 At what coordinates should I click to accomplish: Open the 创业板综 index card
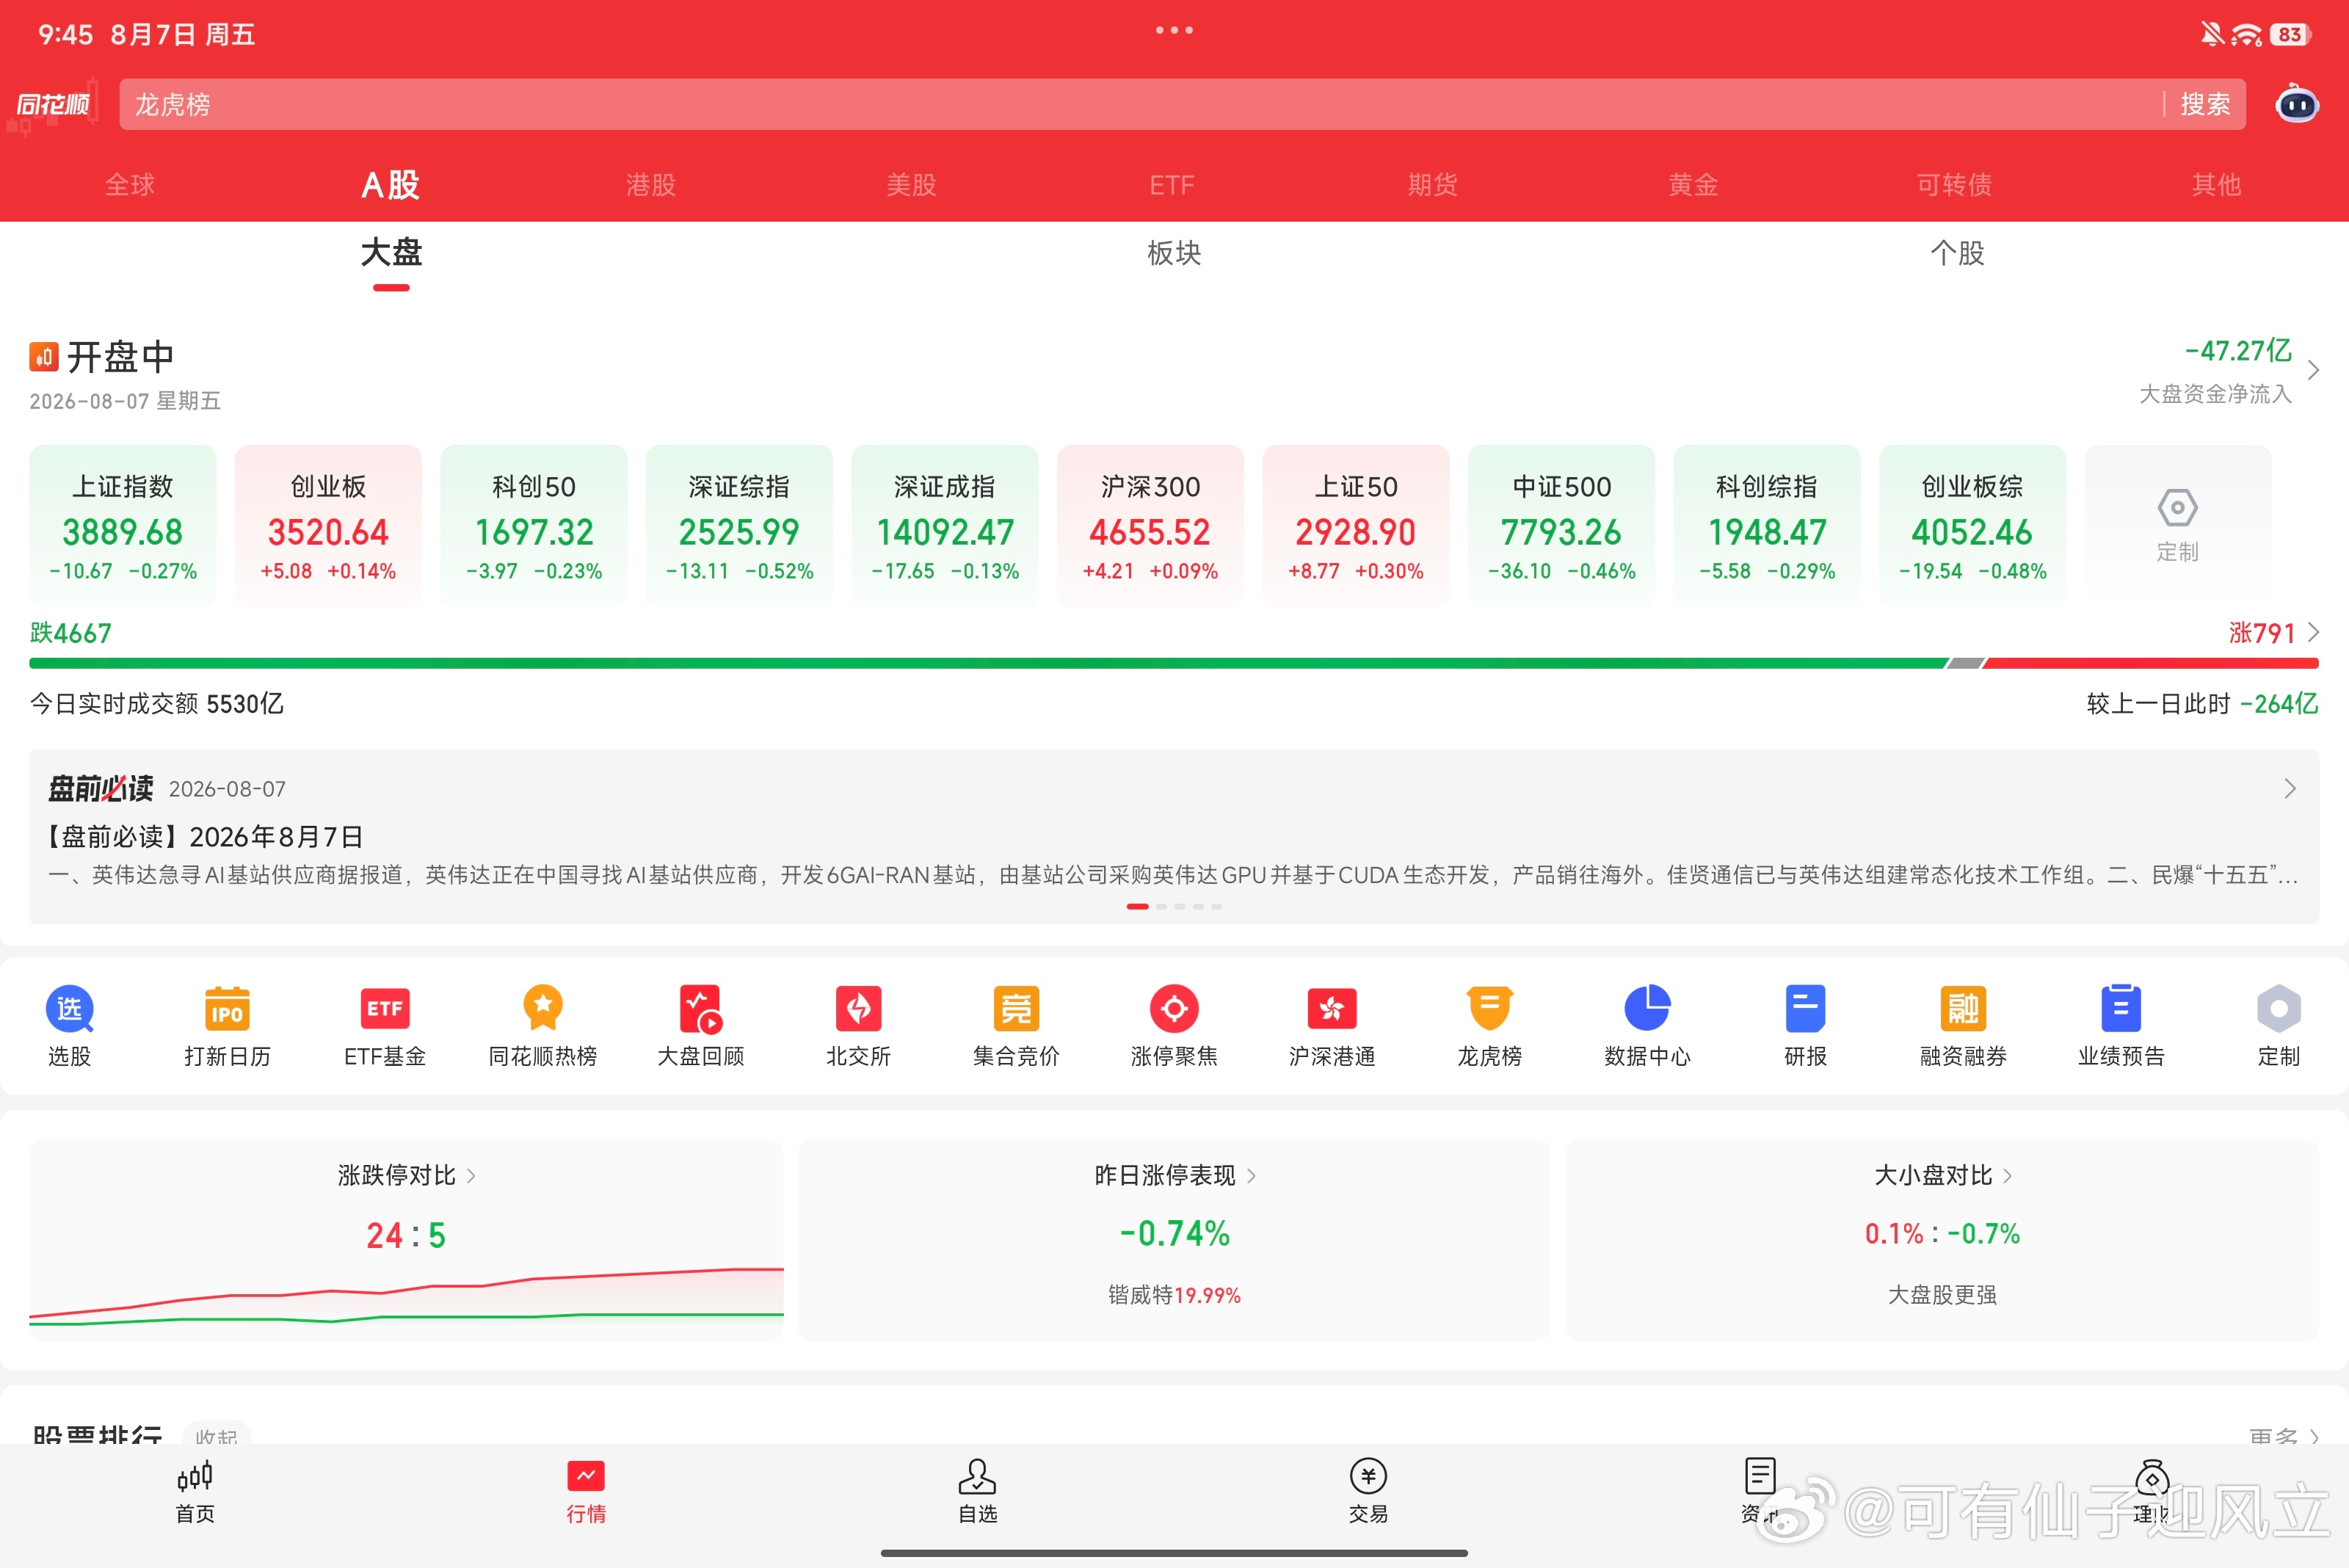pyautogui.click(x=1972, y=525)
